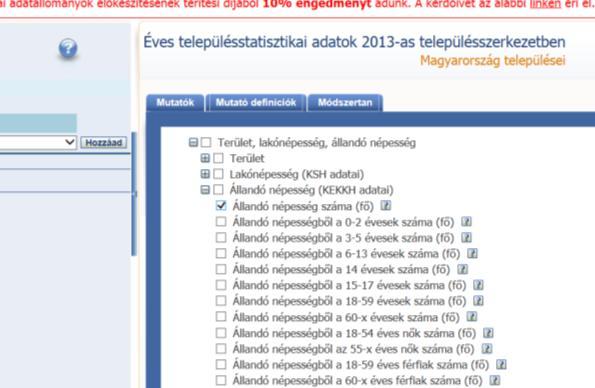Uncheck Állandó népesség száma (fő) checkbox
Screen dimensions: 595x388
coord(221,206)
